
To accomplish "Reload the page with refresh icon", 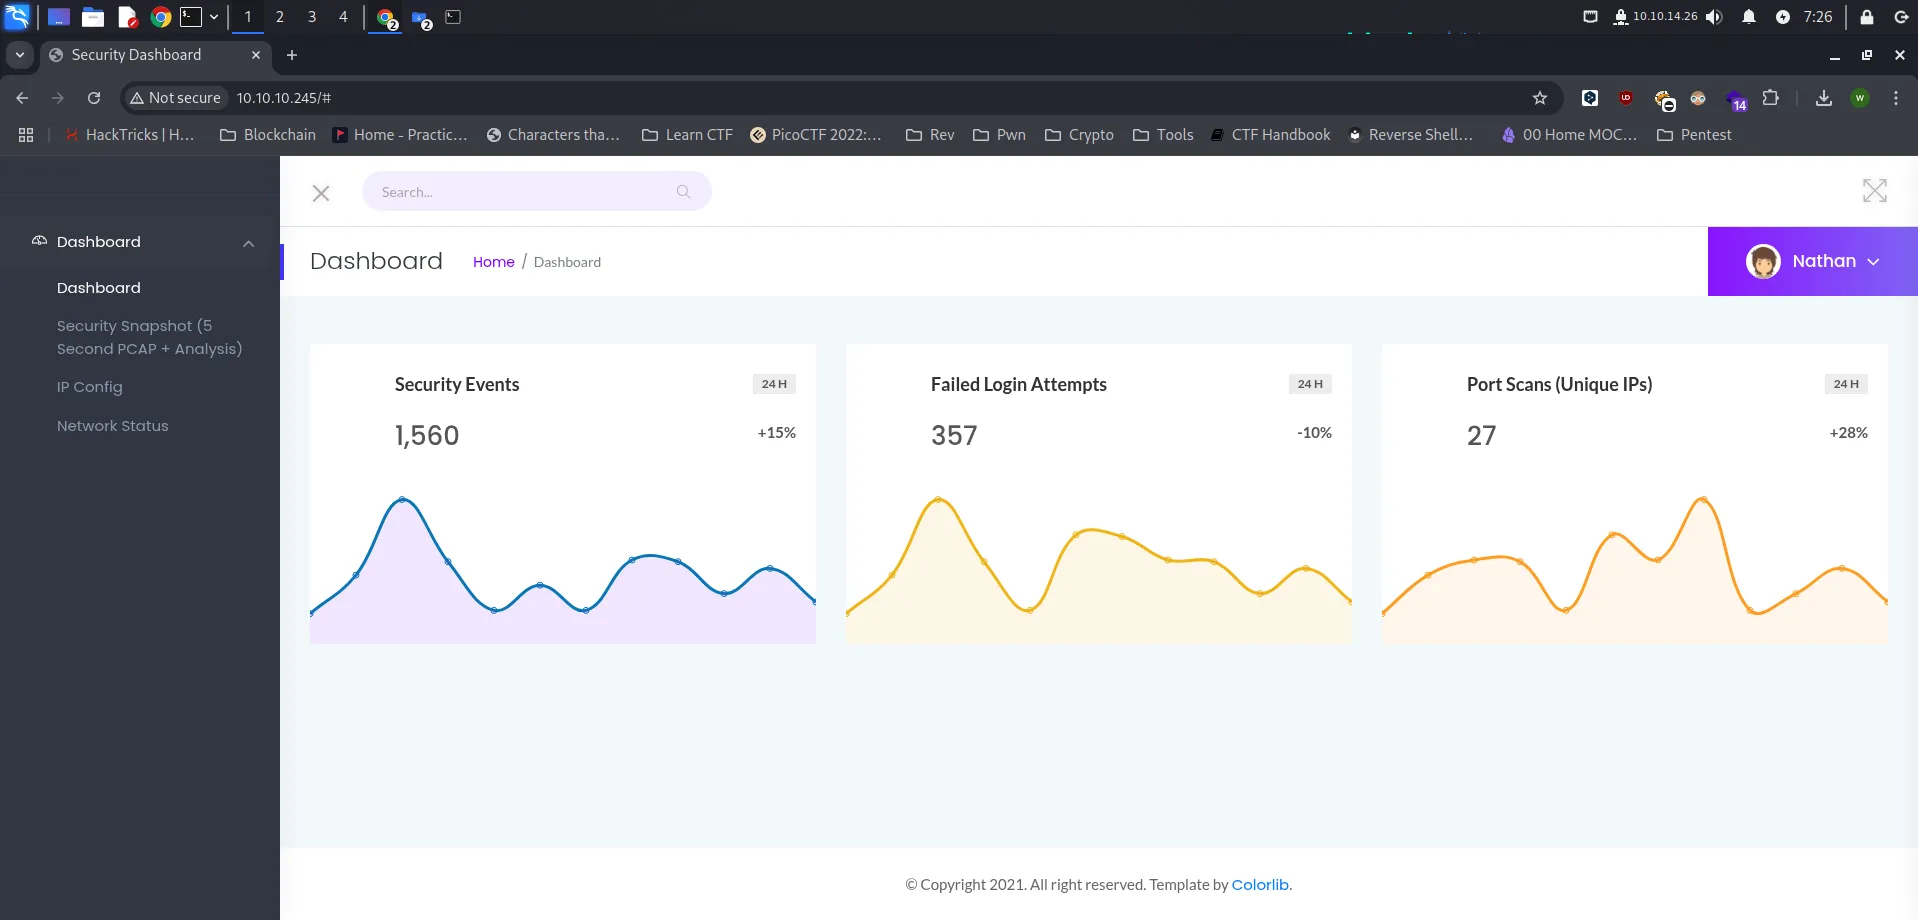I will (94, 98).
